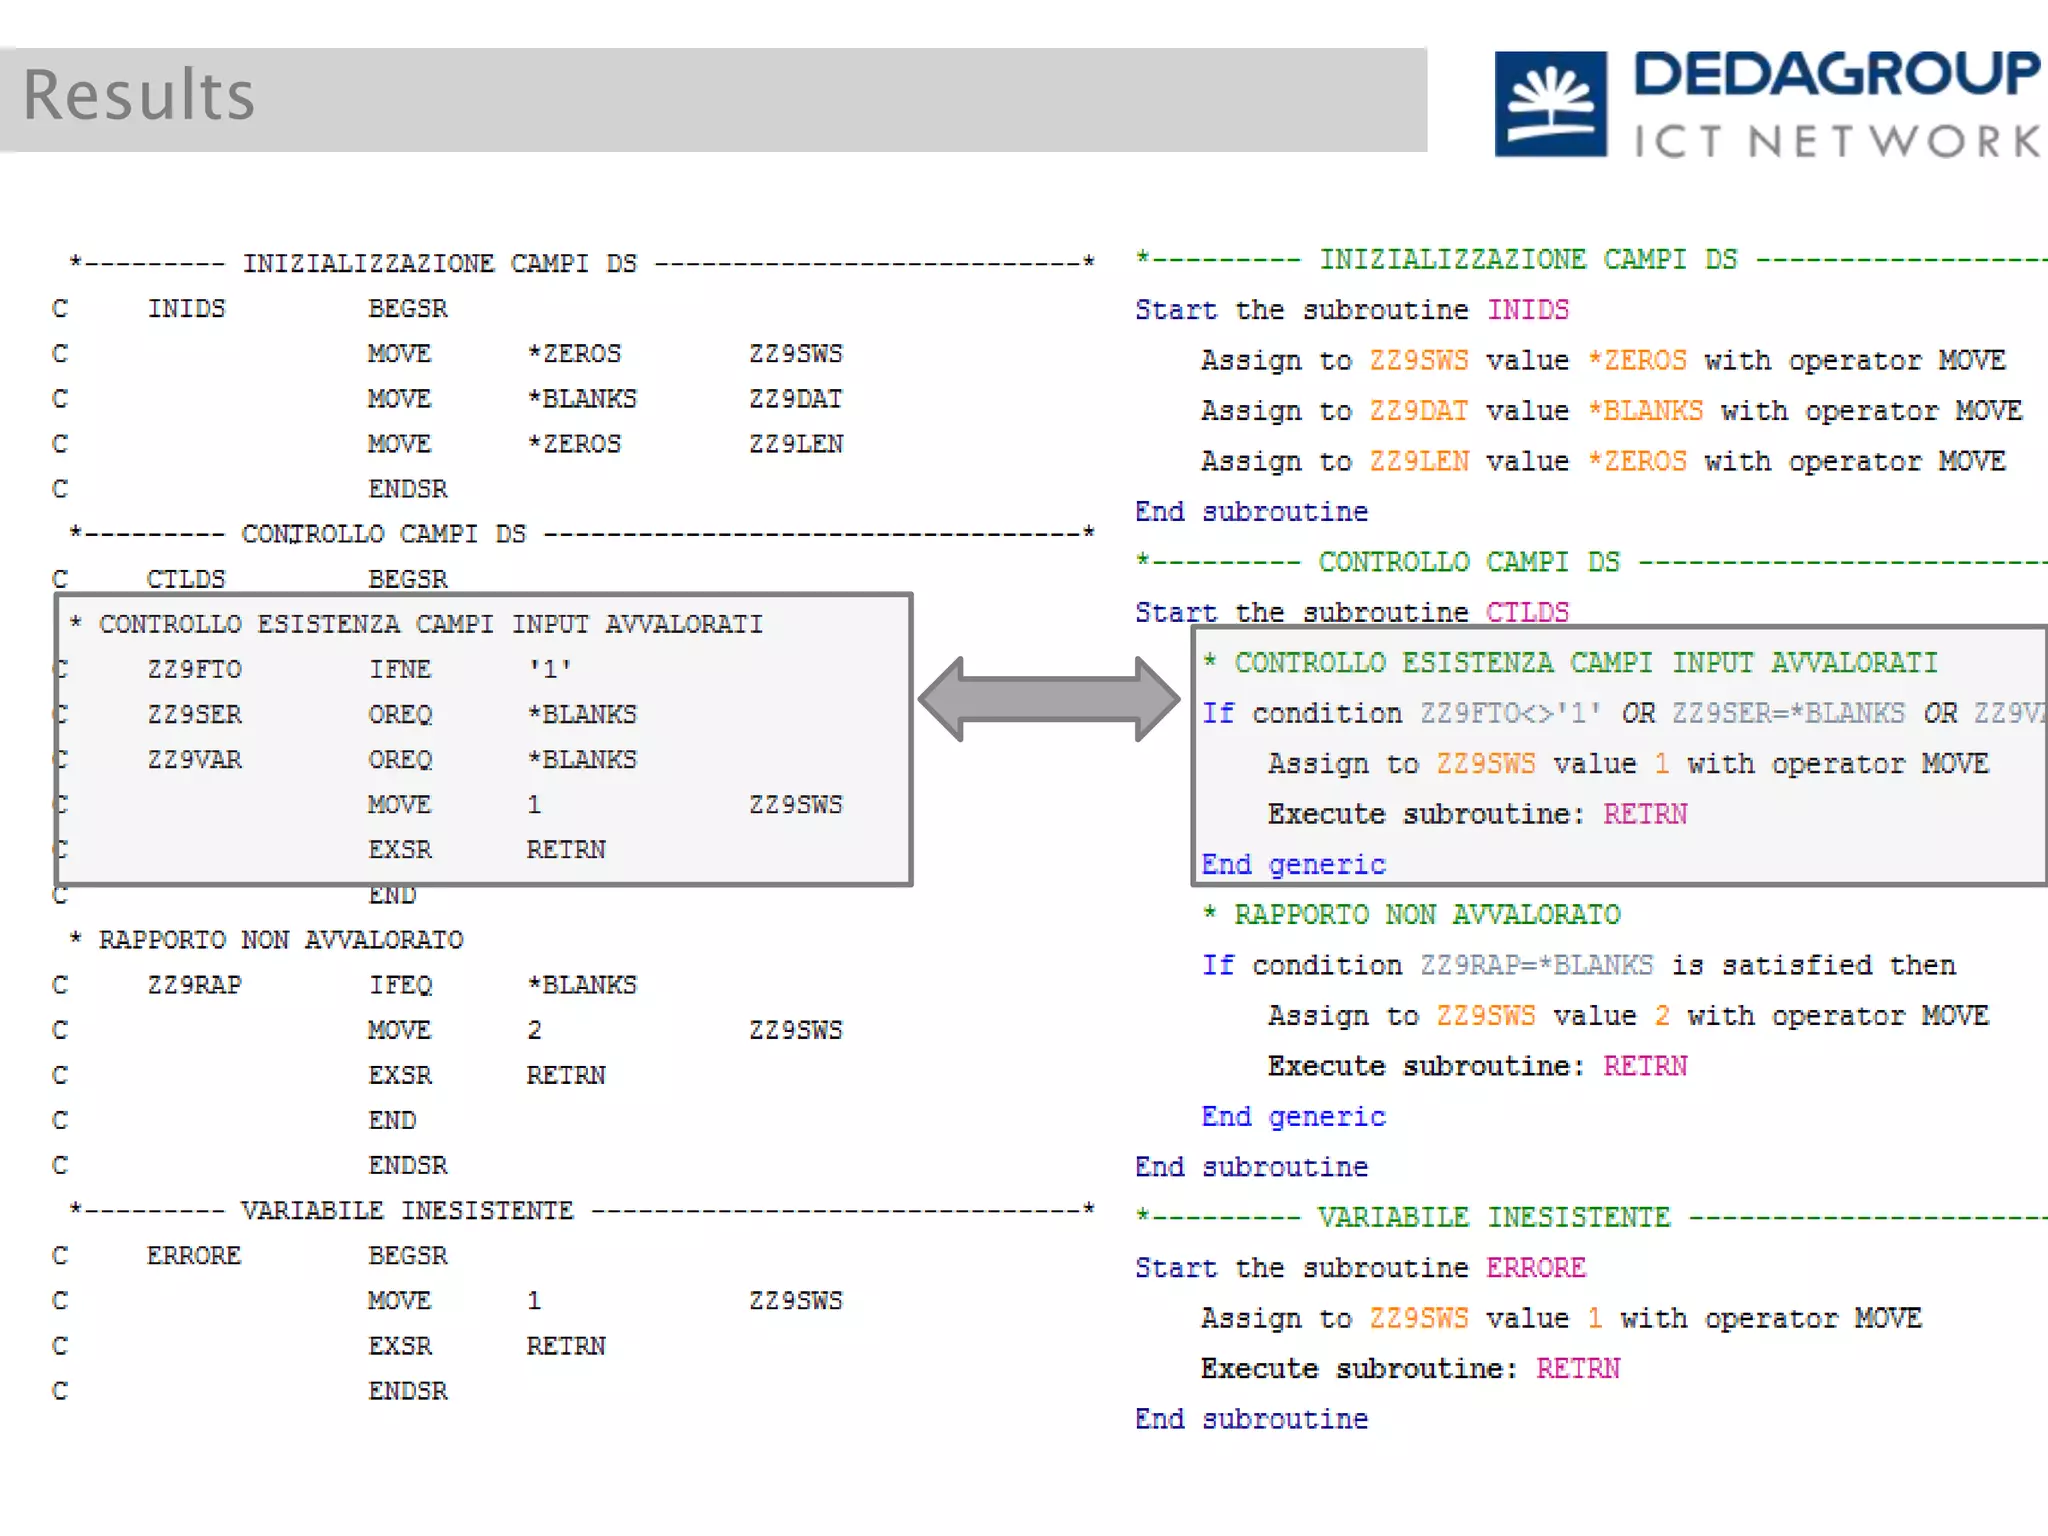The height and width of the screenshot is (1536, 2048).
Task: Click the ZZ9RAP IFEQ *BLANKS line
Action: click(x=390, y=985)
